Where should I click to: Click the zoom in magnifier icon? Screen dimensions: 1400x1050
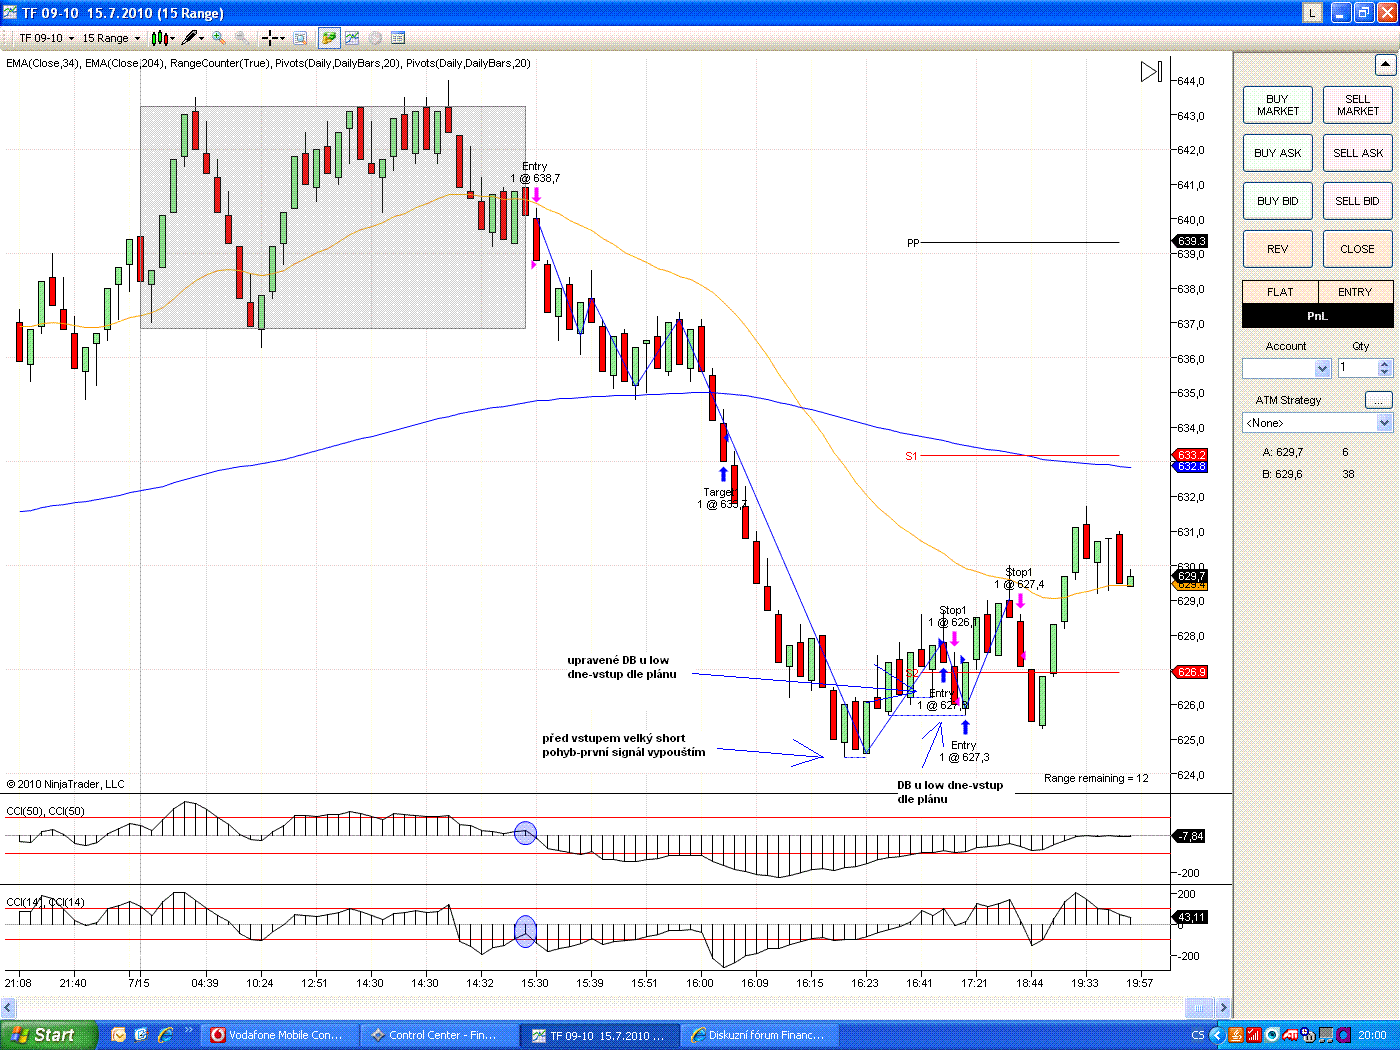coord(219,38)
